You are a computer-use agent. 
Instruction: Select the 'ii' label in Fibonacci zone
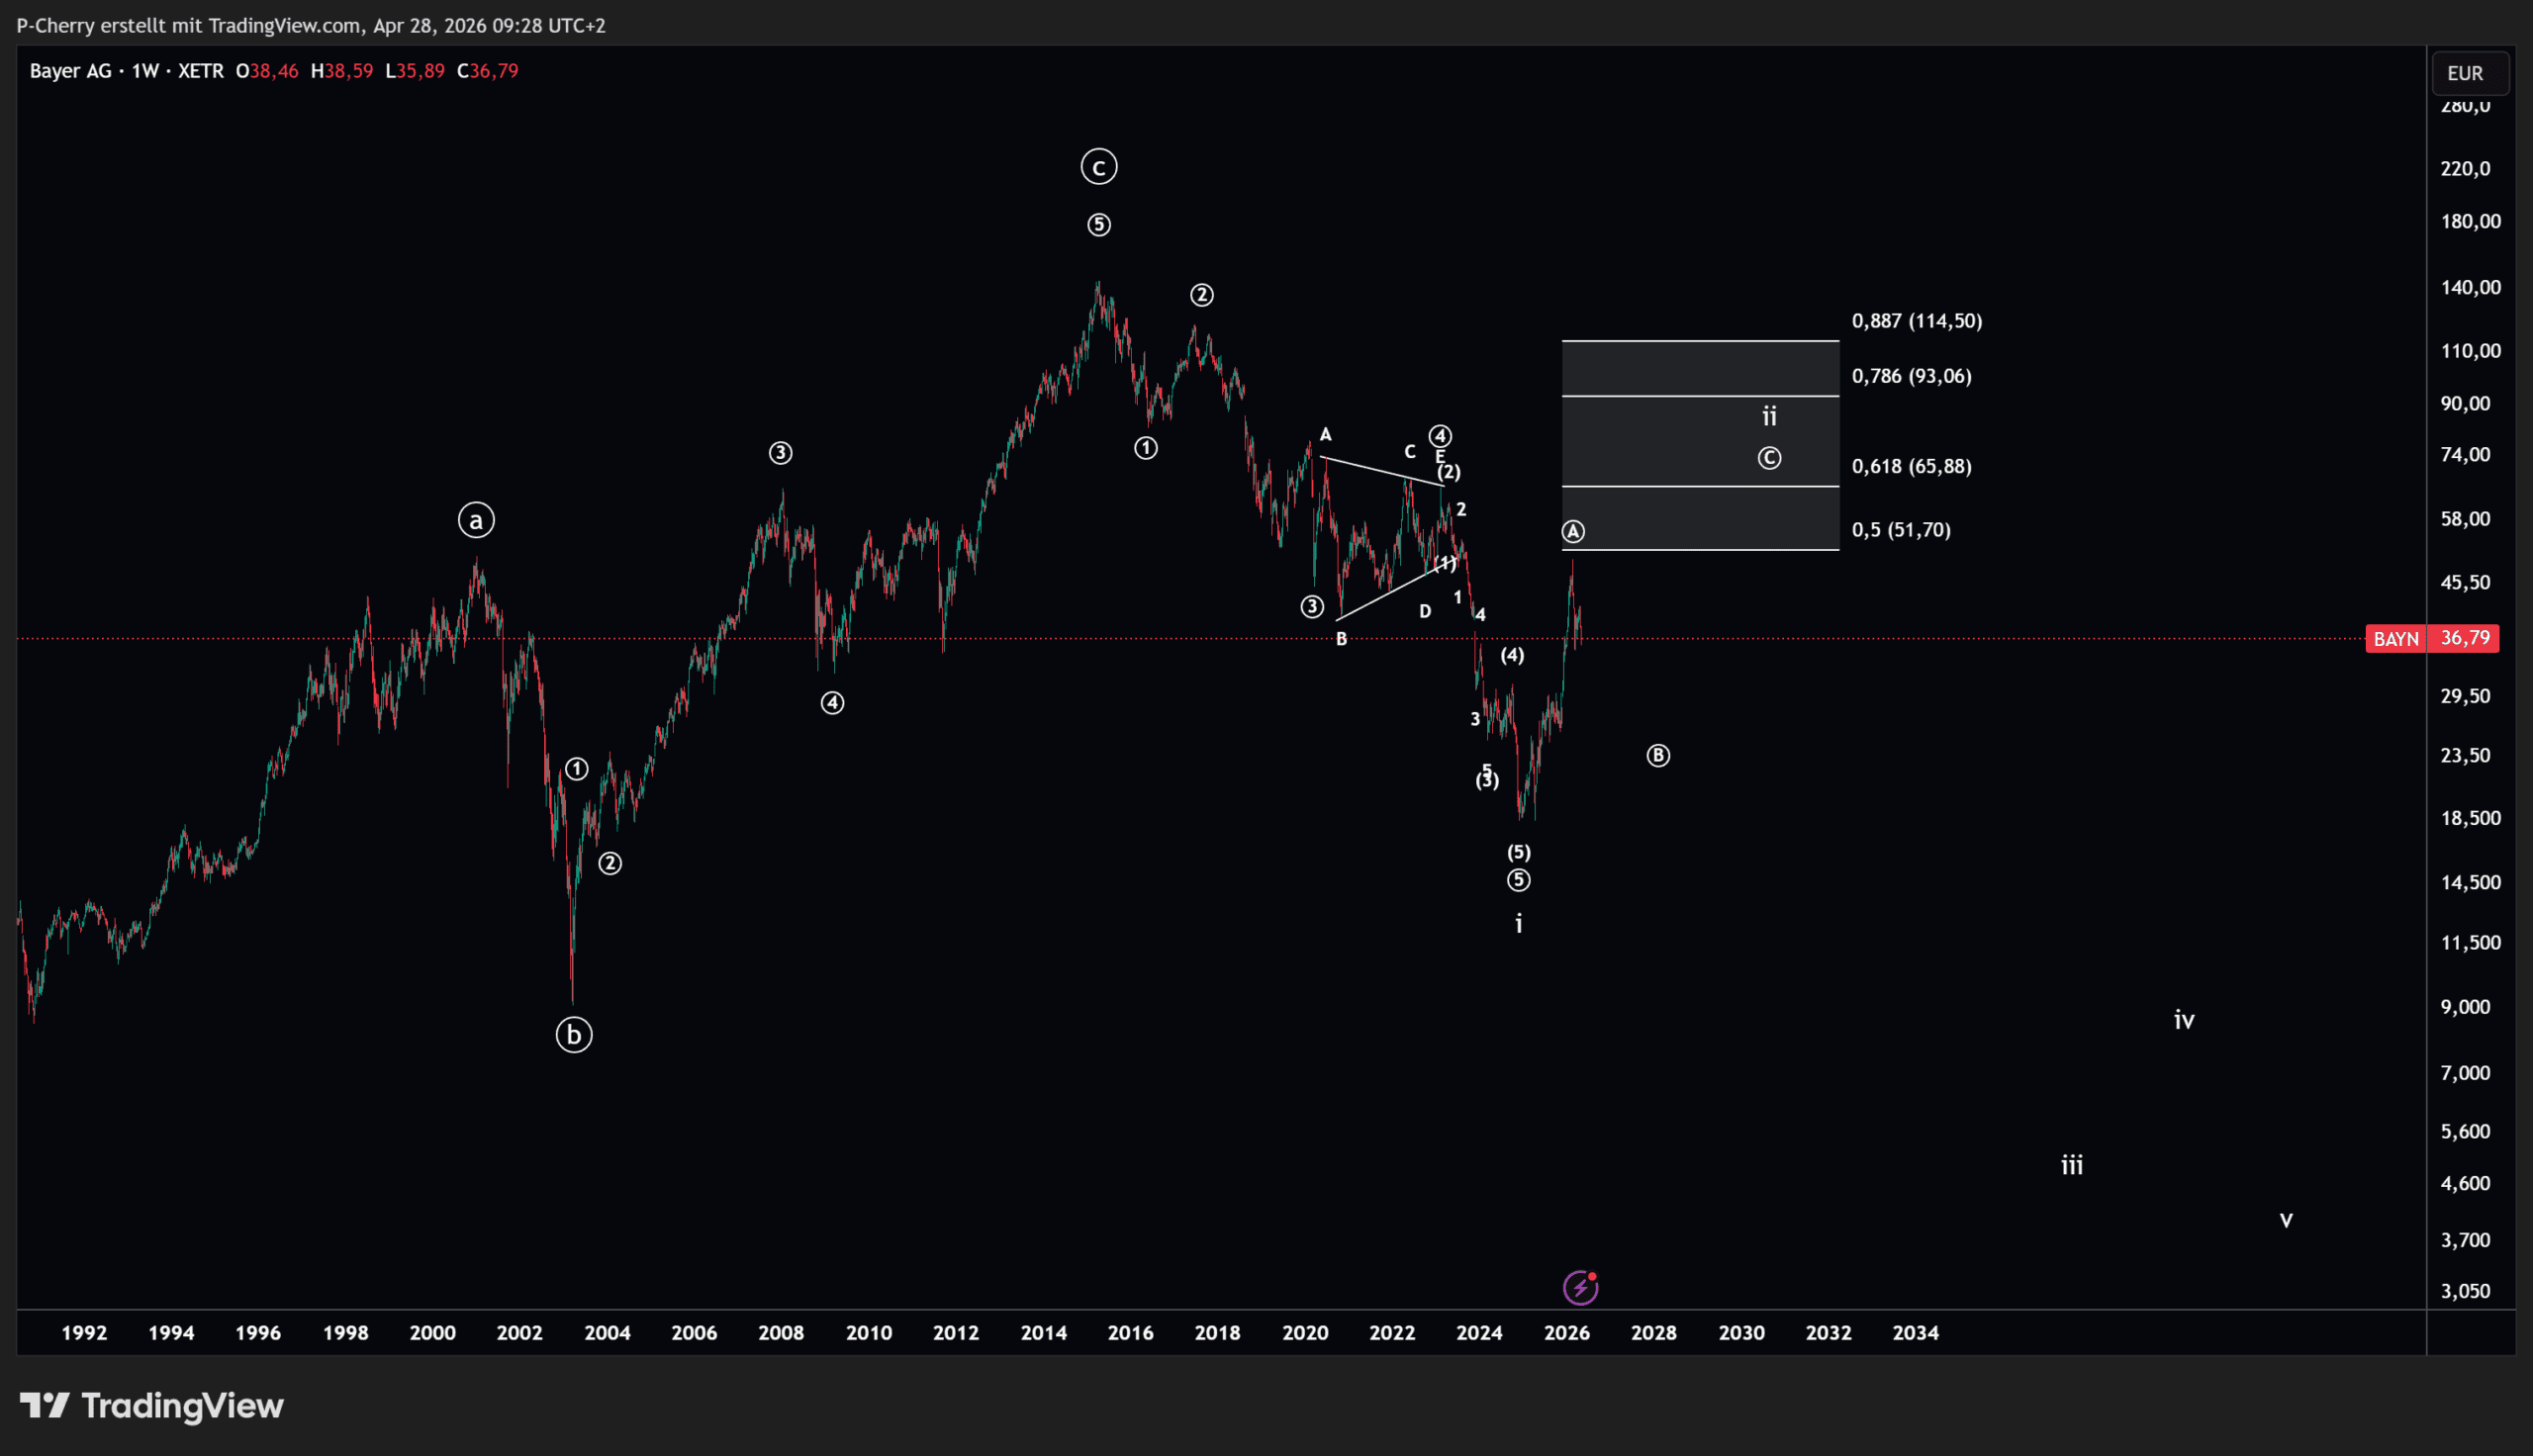pos(1769,416)
